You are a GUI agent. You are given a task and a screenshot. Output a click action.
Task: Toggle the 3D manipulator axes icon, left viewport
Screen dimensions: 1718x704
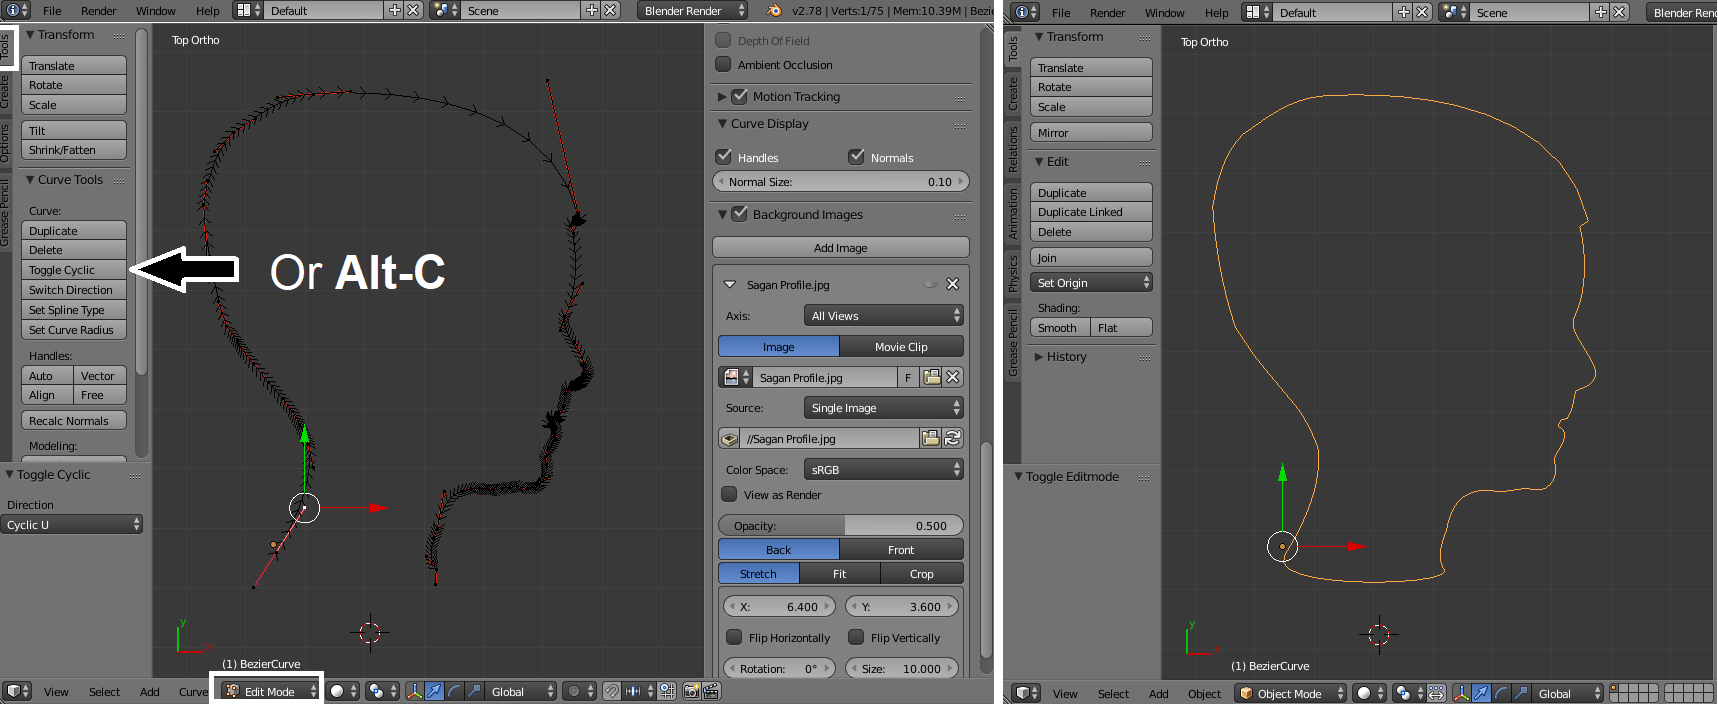click(x=415, y=691)
